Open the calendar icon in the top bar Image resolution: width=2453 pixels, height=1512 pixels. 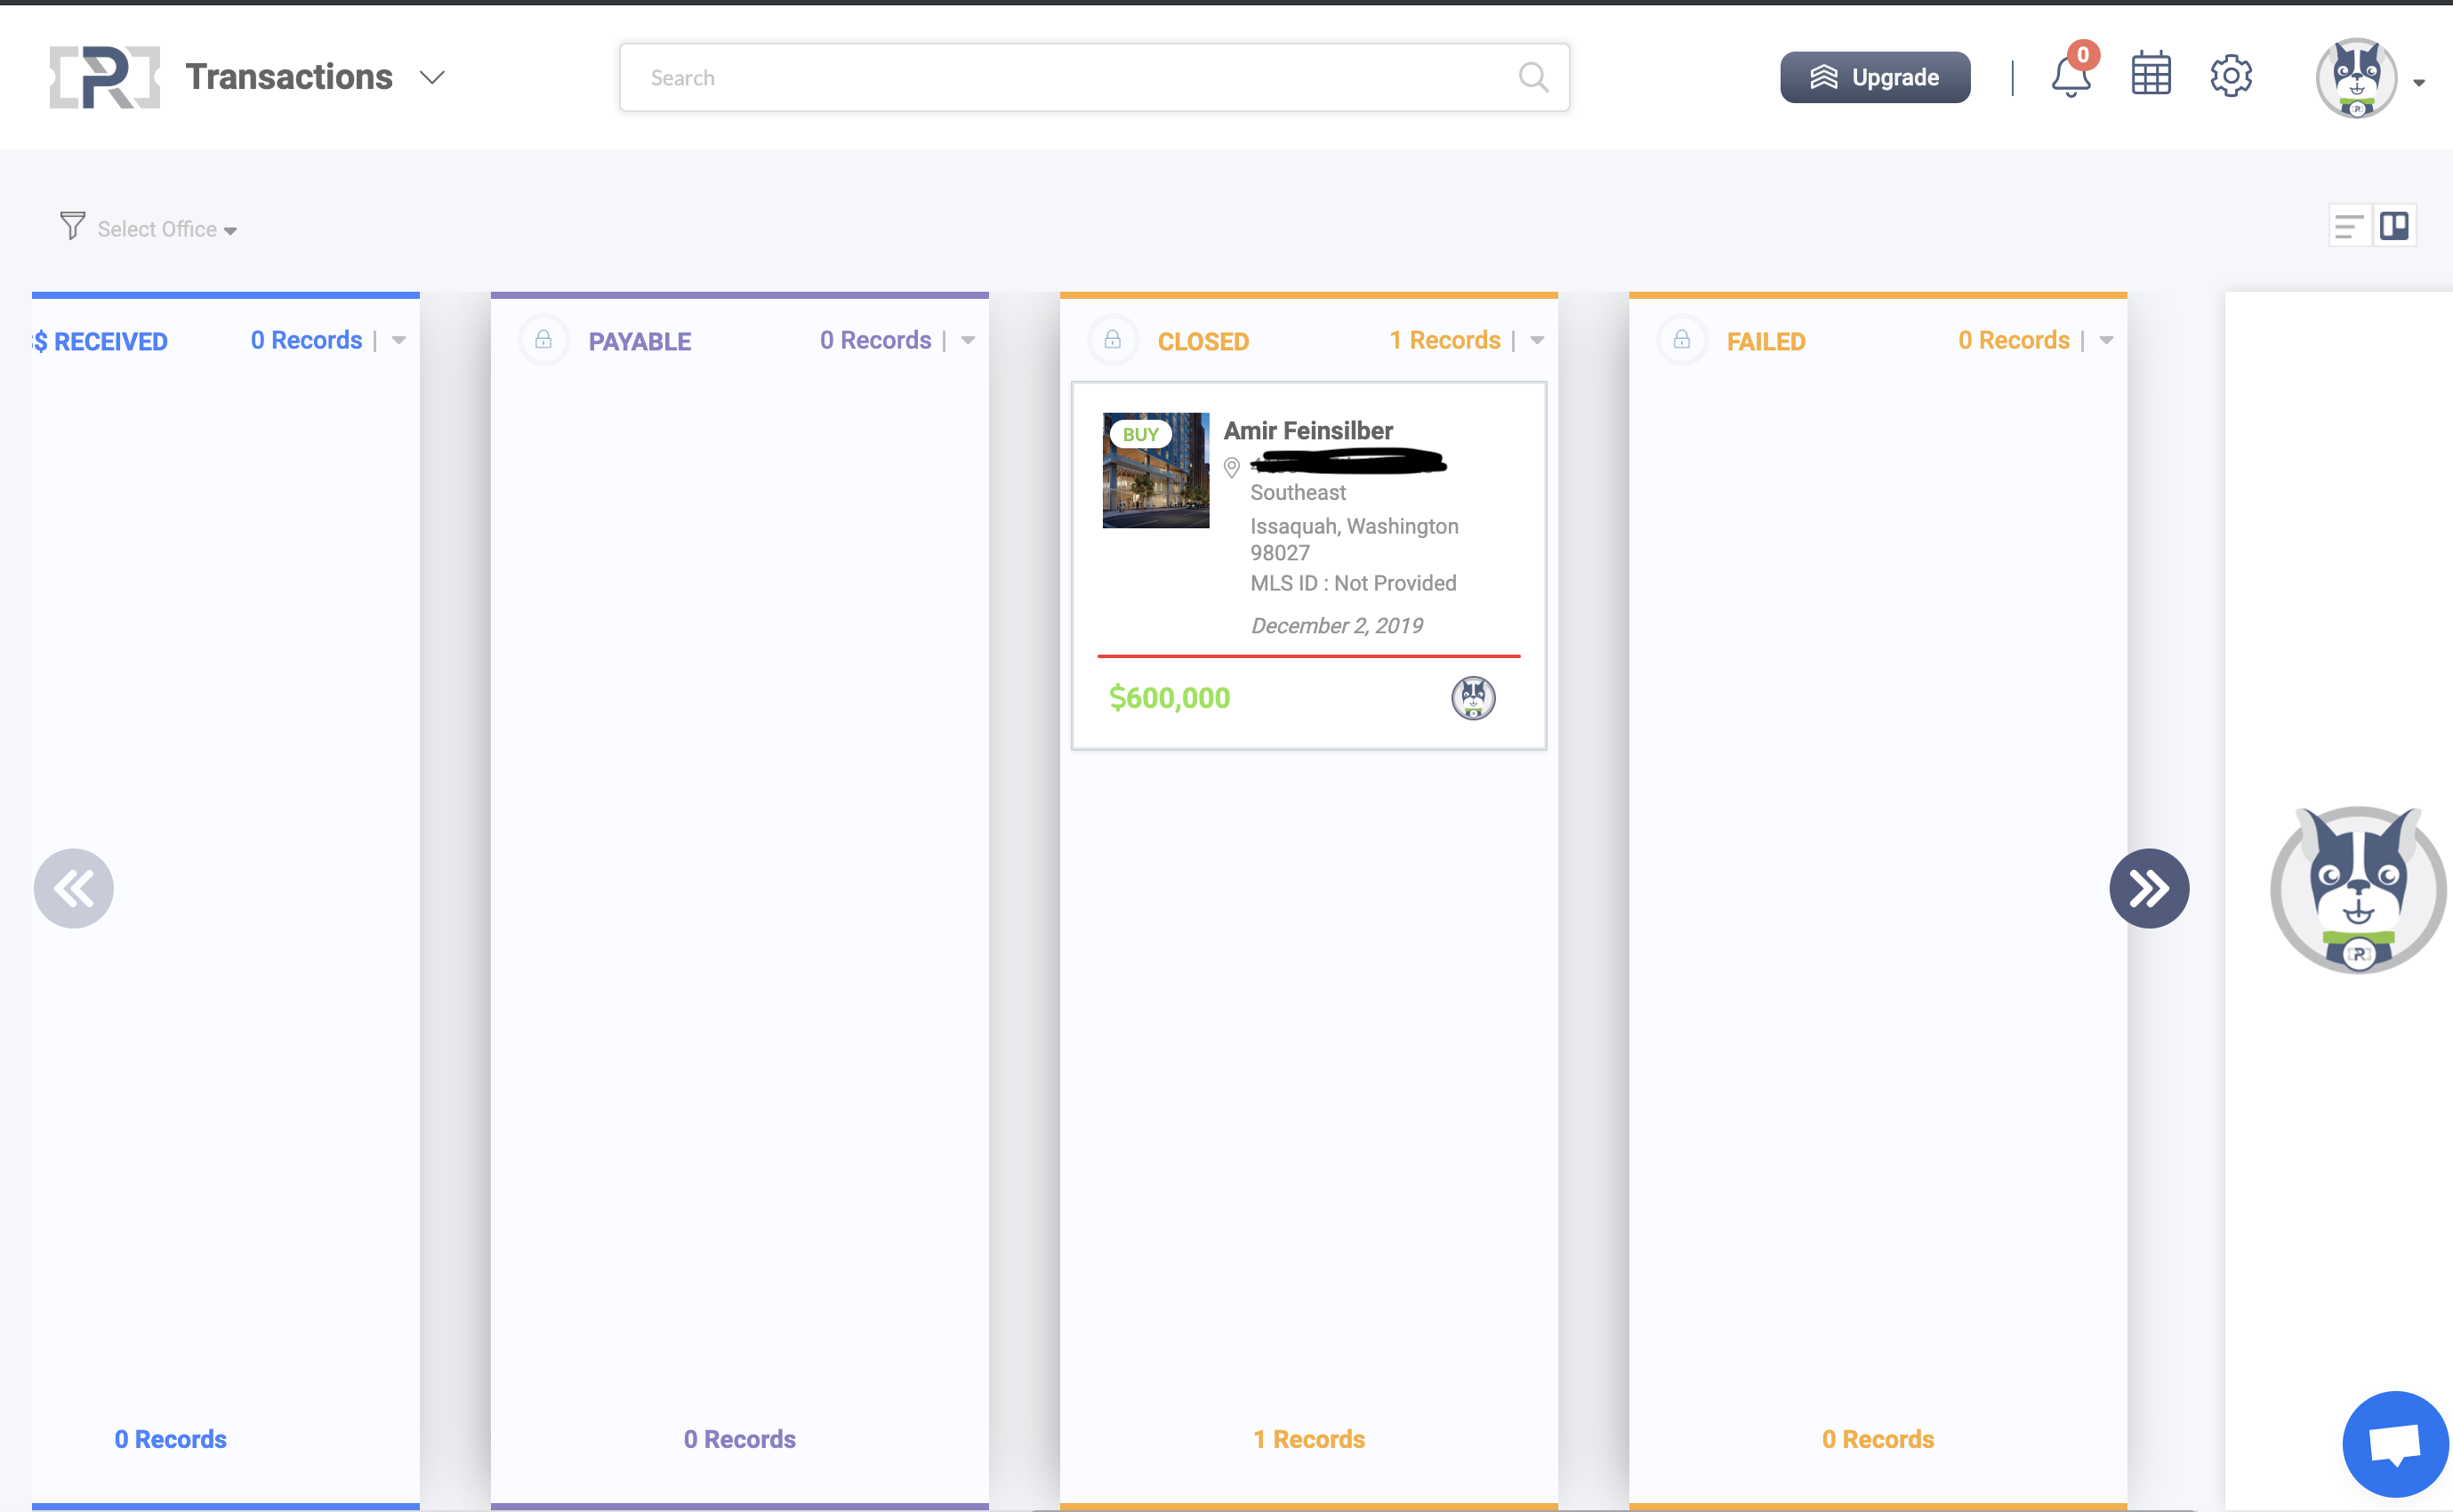pos(2150,74)
